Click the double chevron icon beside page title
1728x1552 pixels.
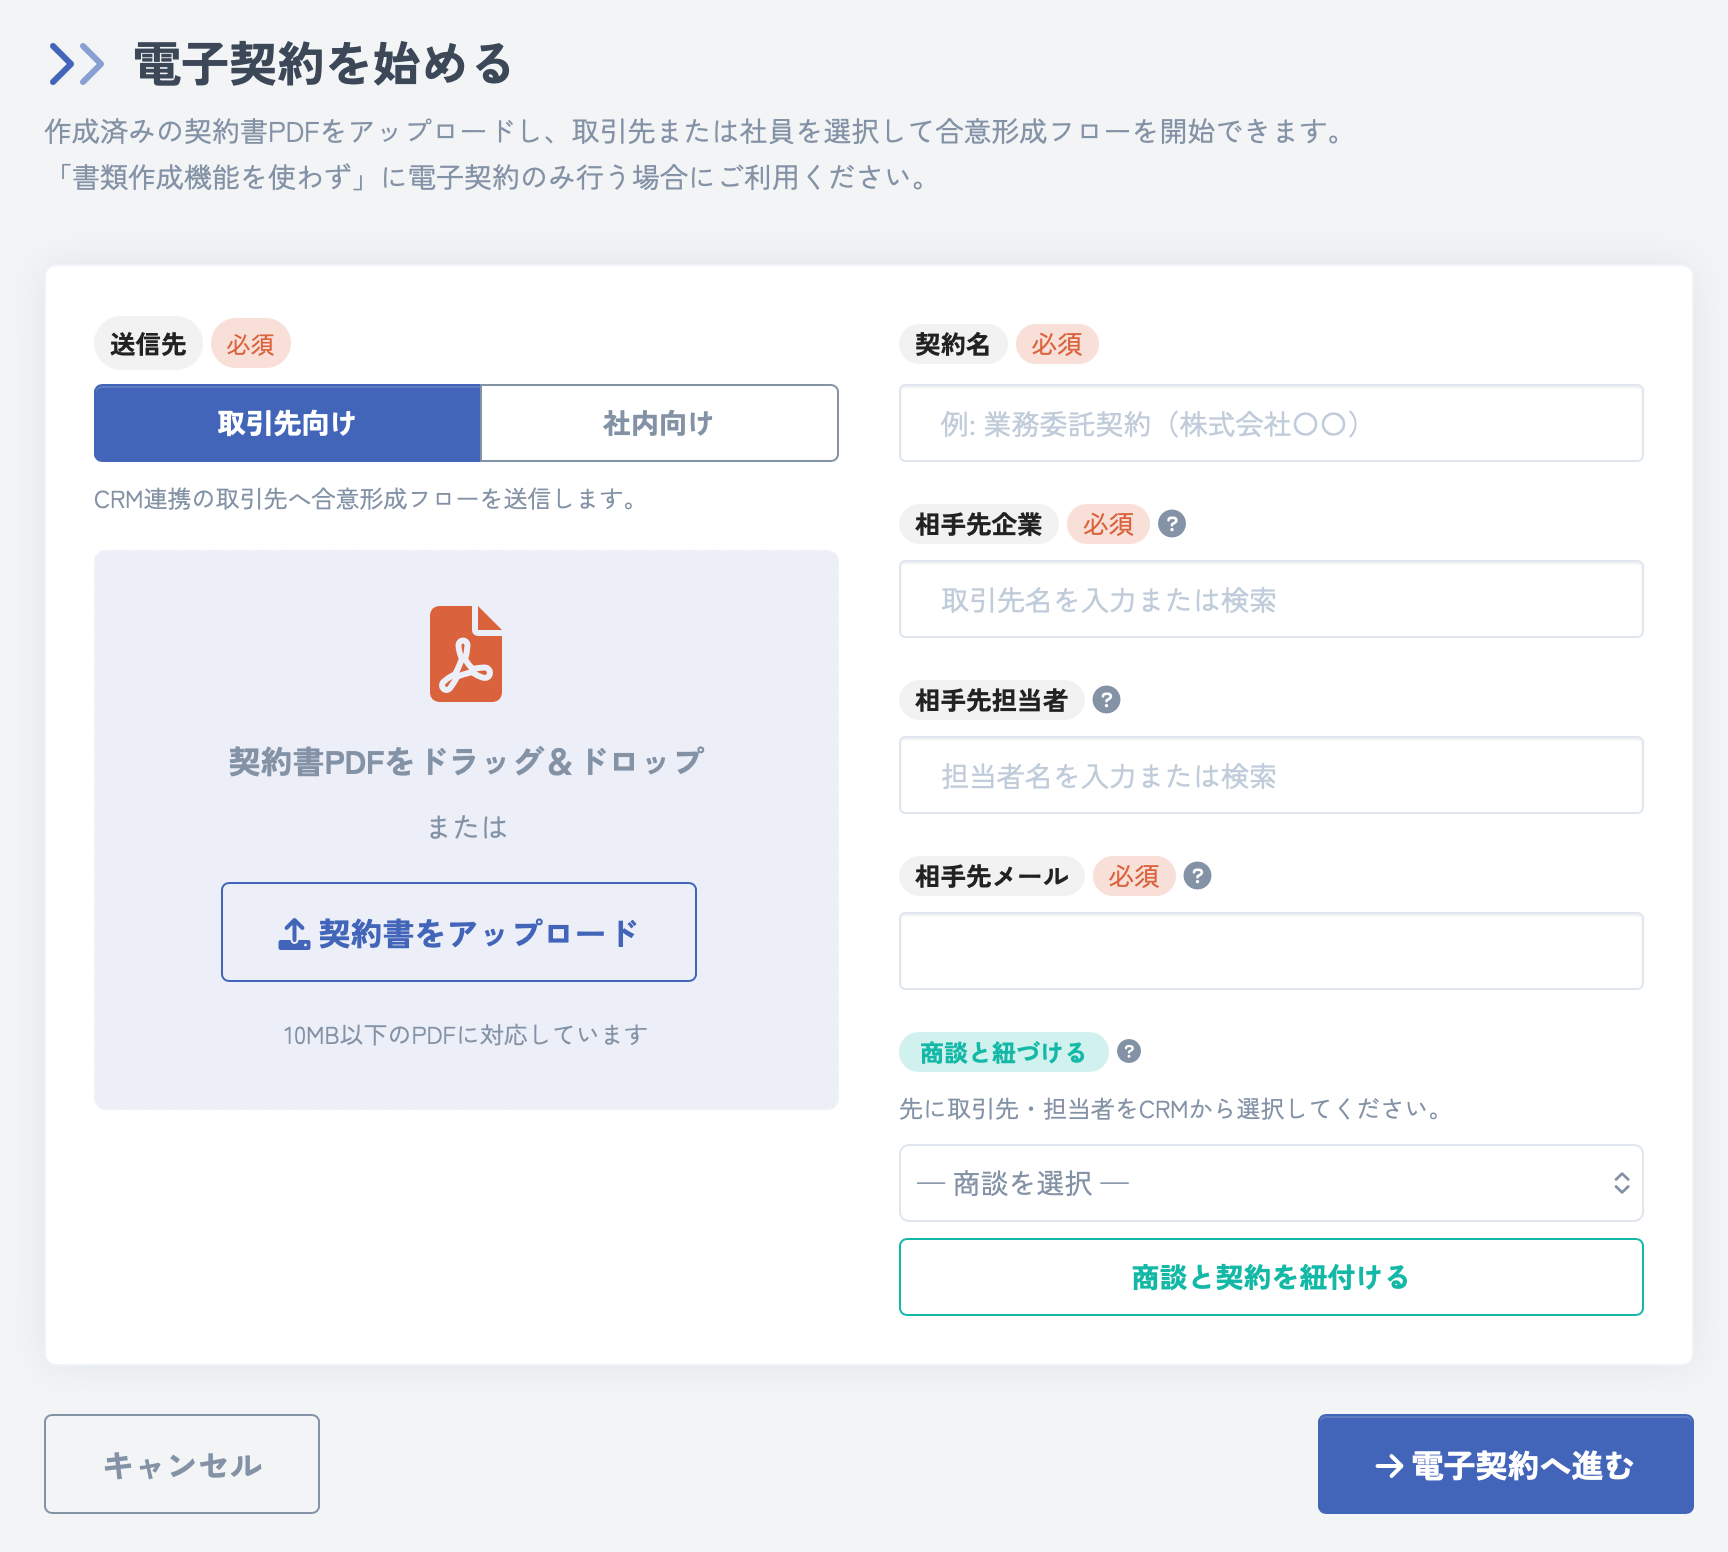click(x=76, y=64)
